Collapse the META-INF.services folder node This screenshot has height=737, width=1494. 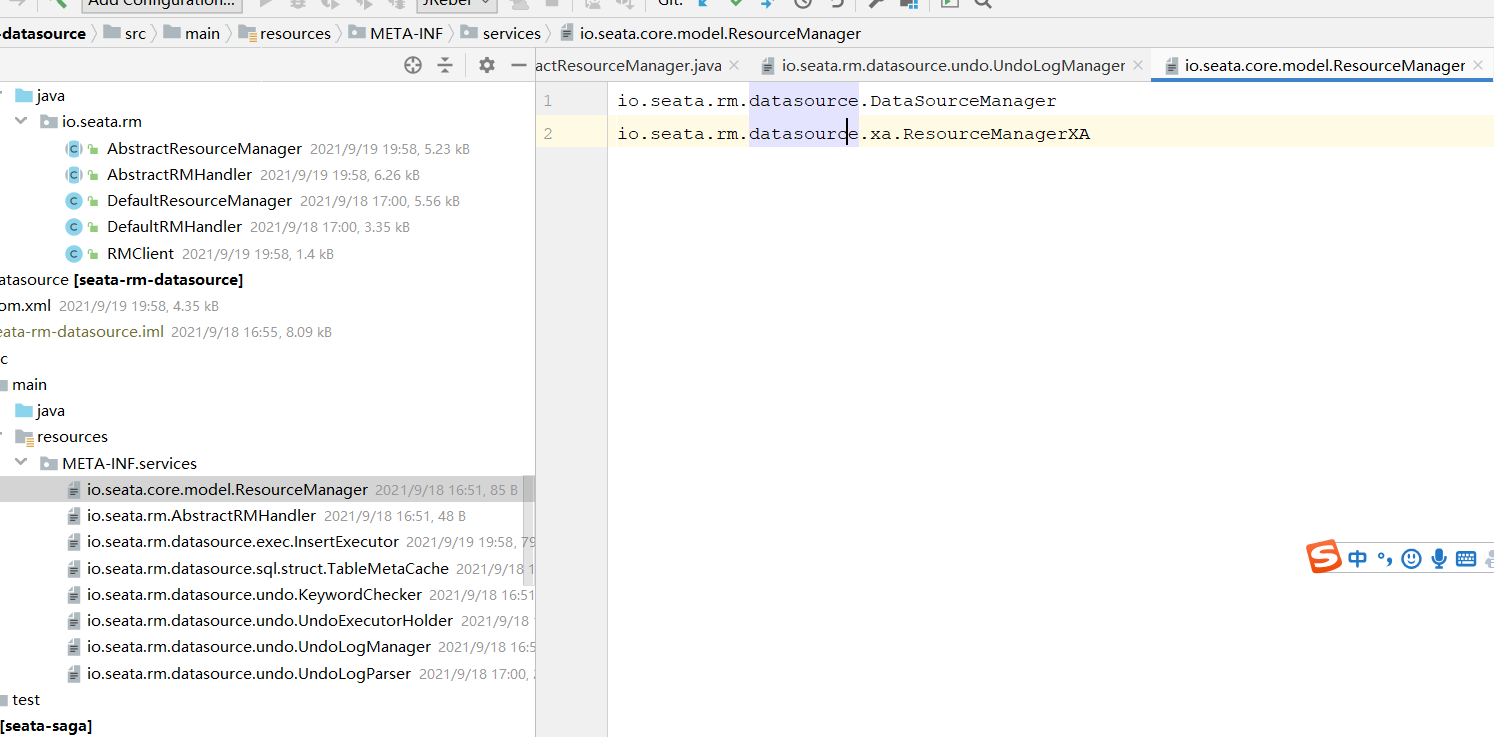[21, 463]
